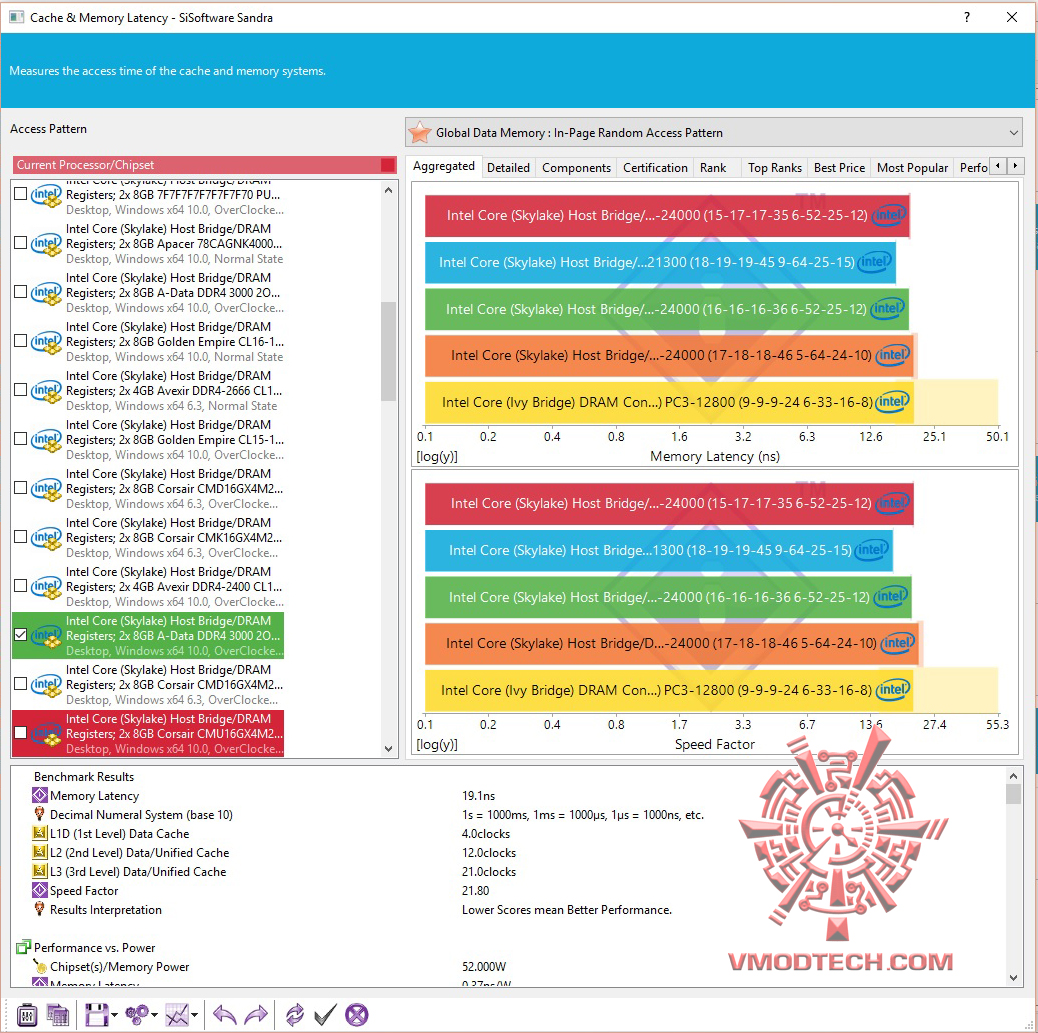Click the copy results tables icon in toolbar

coord(57,1014)
